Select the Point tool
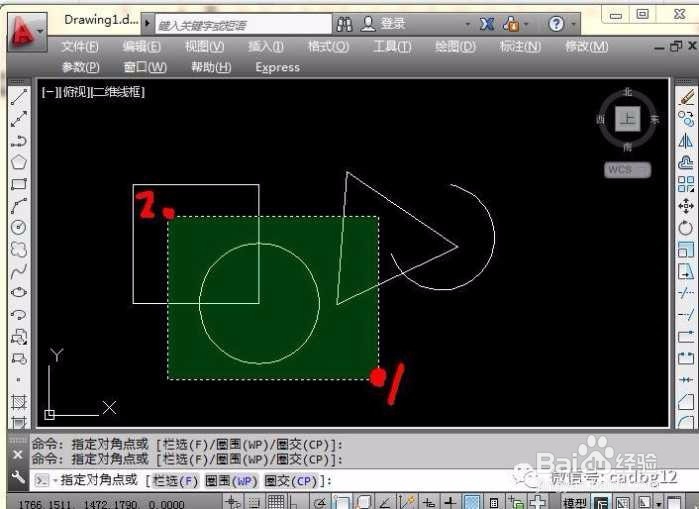This screenshot has width=699, height=509. pos(18,380)
